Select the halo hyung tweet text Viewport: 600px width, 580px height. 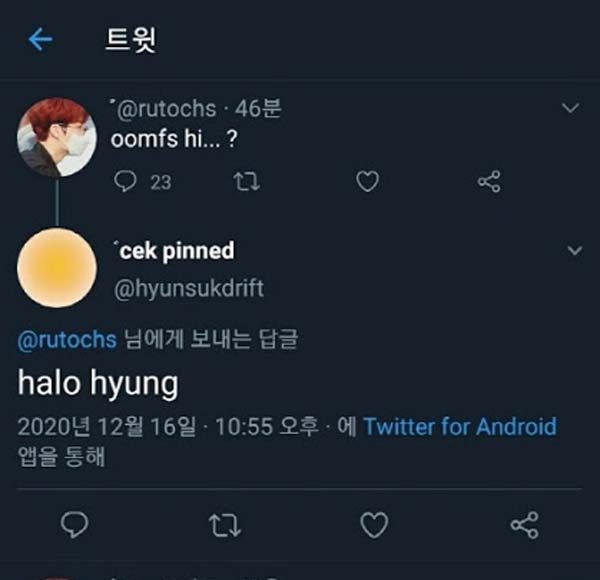pos(98,383)
